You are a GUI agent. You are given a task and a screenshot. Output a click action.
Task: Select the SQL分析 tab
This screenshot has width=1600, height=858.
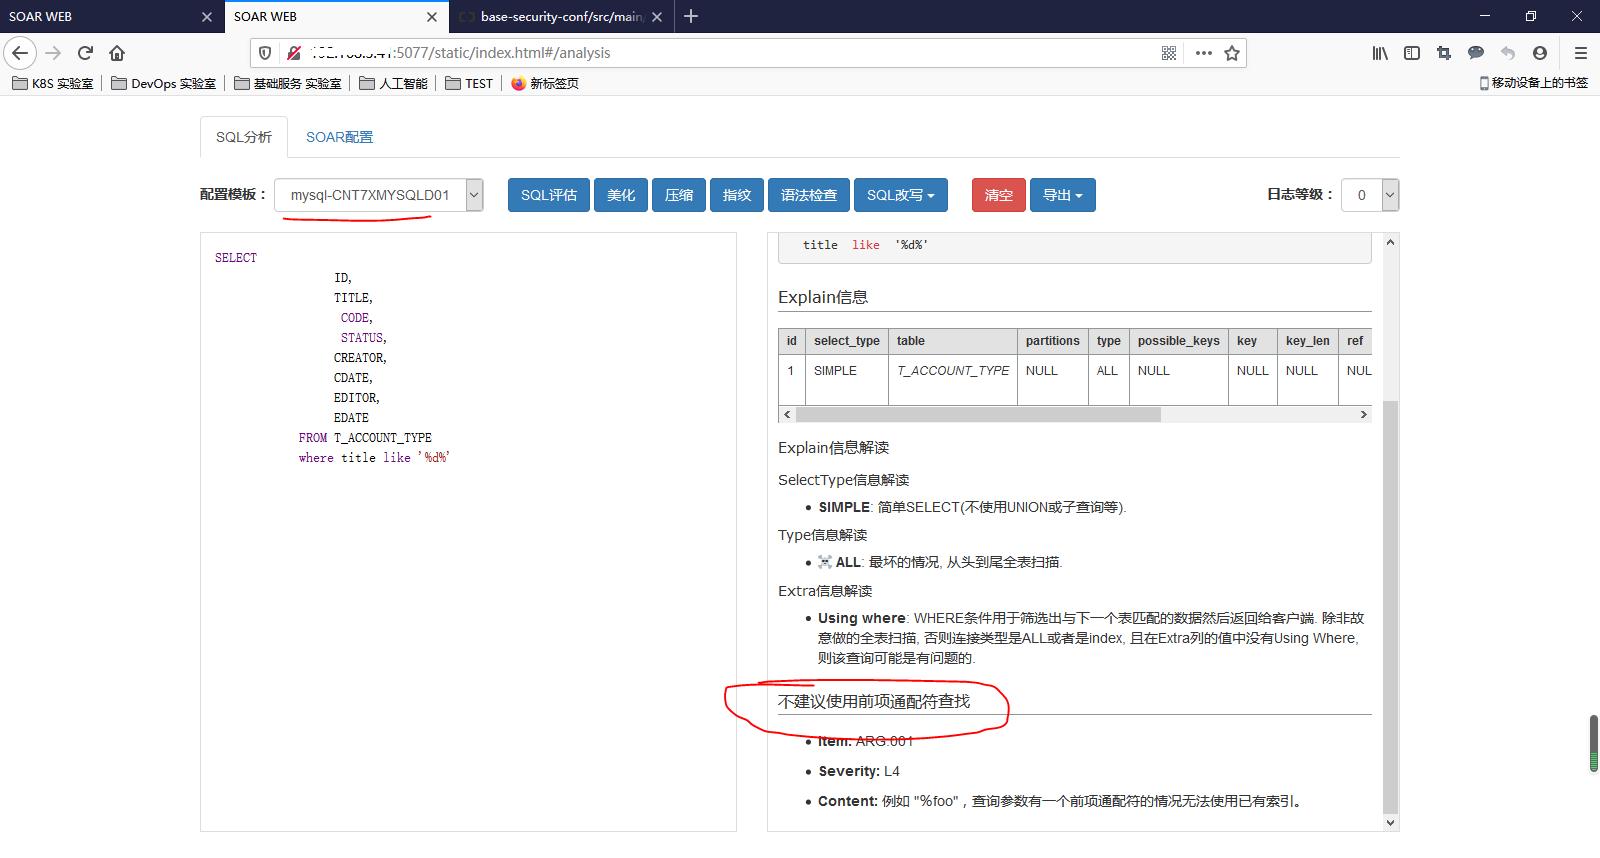[243, 137]
